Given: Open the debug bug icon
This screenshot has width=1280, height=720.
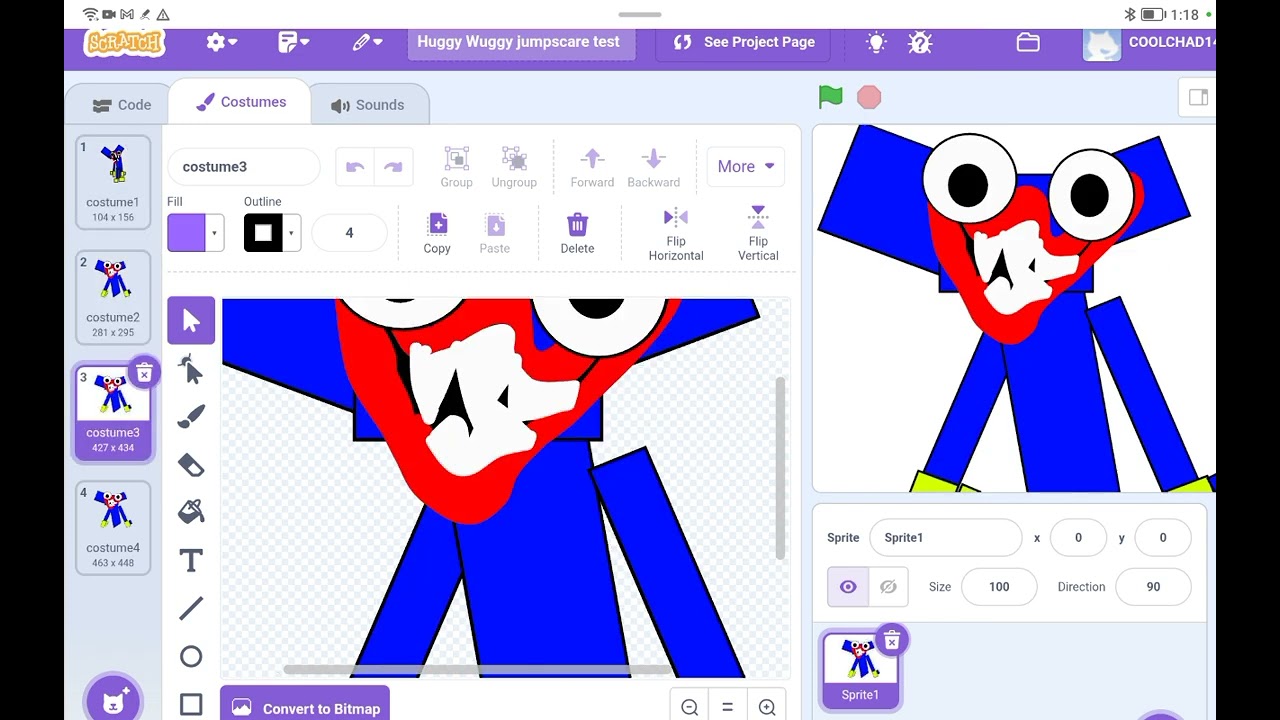Looking at the screenshot, I should pyautogui.click(x=920, y=42).
